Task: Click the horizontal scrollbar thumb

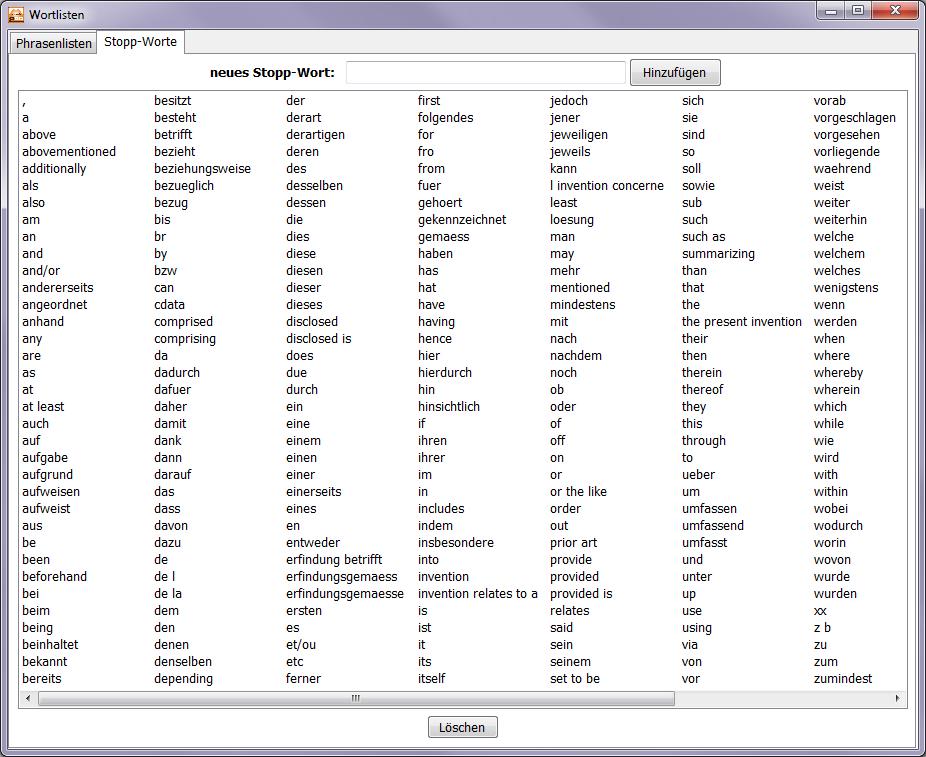Action: (356, 699)
